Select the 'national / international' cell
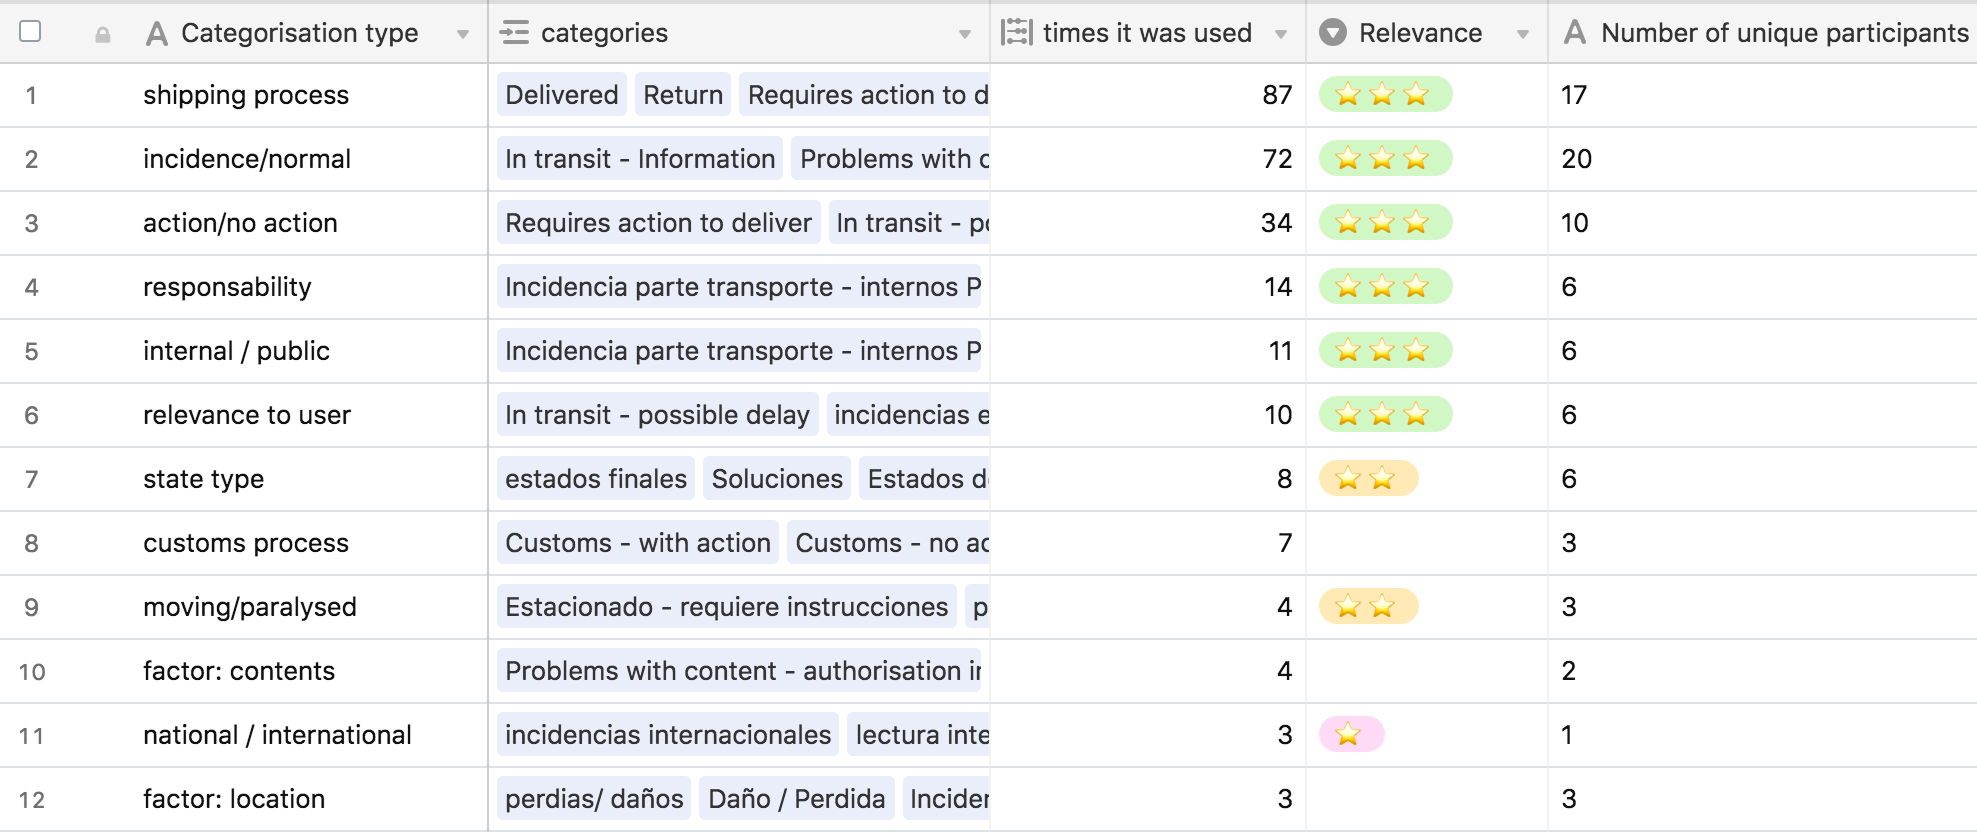 [311, 735]
